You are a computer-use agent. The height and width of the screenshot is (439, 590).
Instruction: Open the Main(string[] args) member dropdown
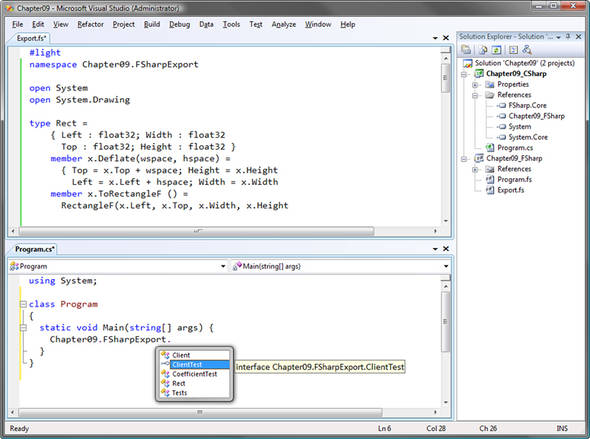pos(446,266)
